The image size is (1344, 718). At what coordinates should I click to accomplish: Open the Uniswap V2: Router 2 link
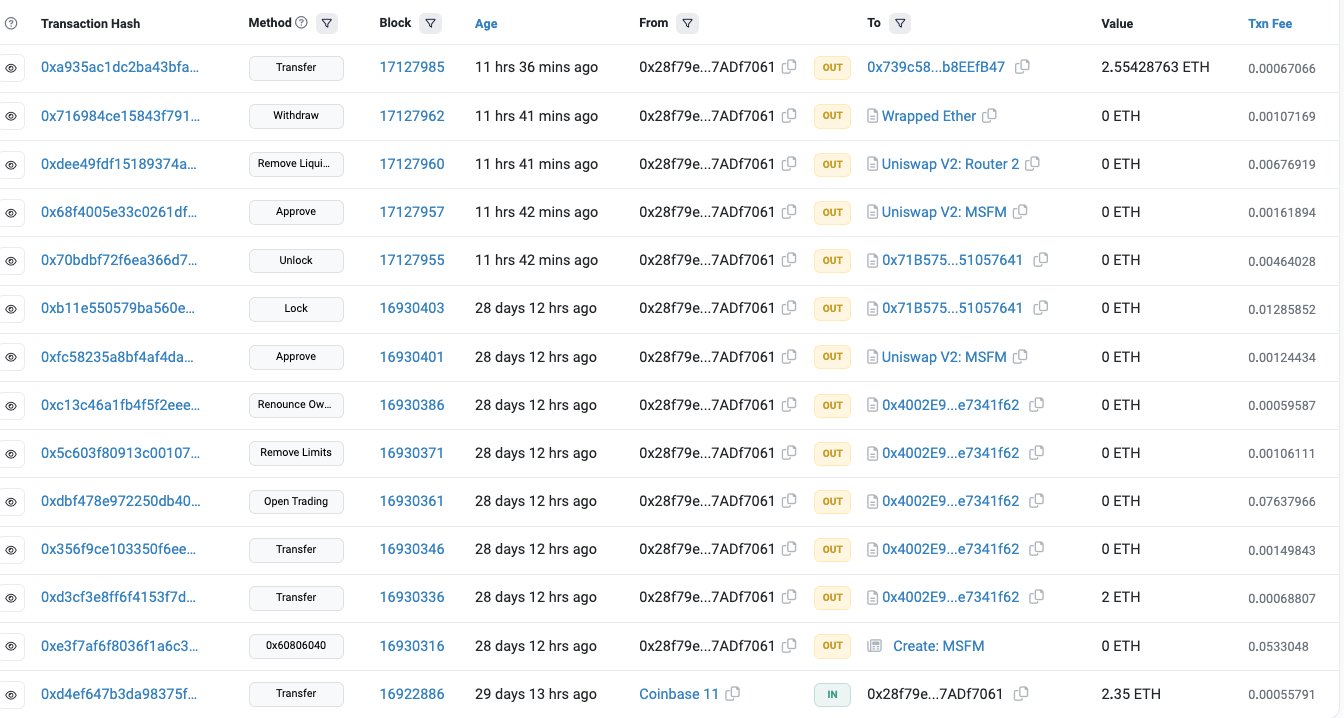951,164
